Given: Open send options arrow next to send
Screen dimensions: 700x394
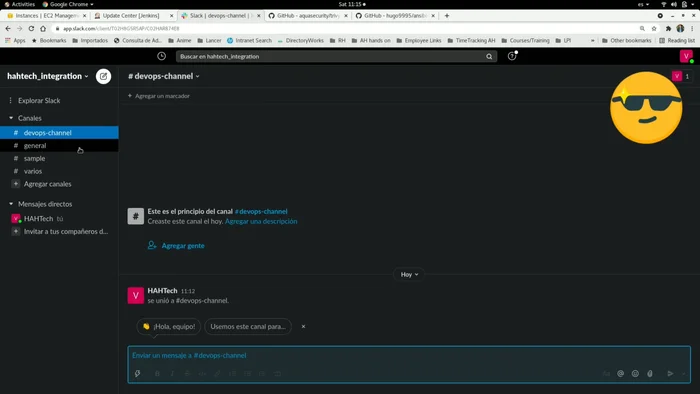Looking at the screenshot, I should [683, 373].
